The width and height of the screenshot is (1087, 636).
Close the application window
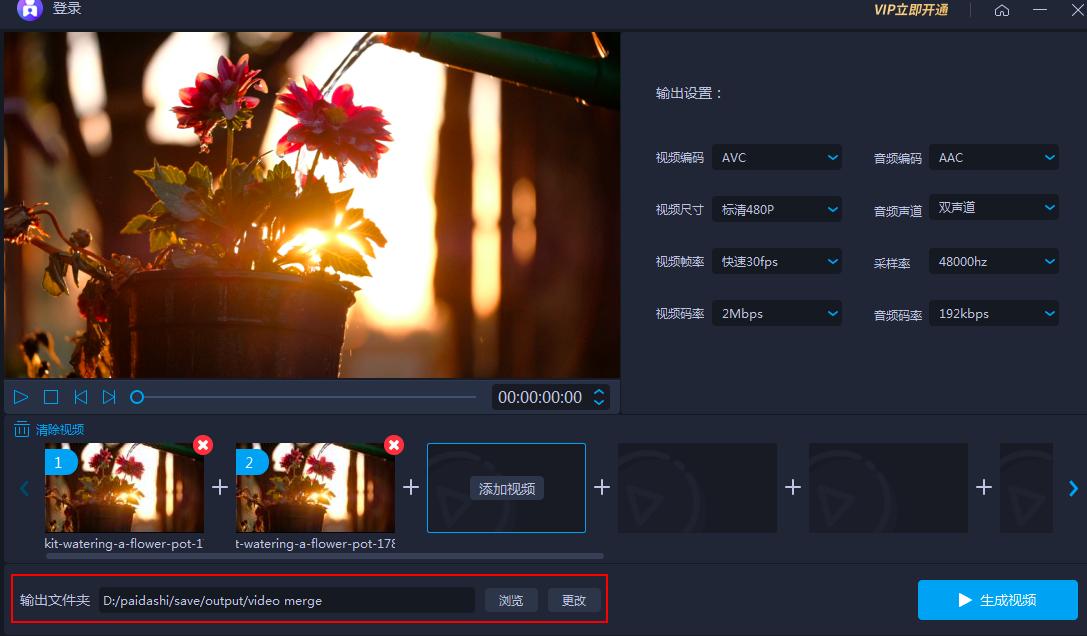[x=1079, y=10]
